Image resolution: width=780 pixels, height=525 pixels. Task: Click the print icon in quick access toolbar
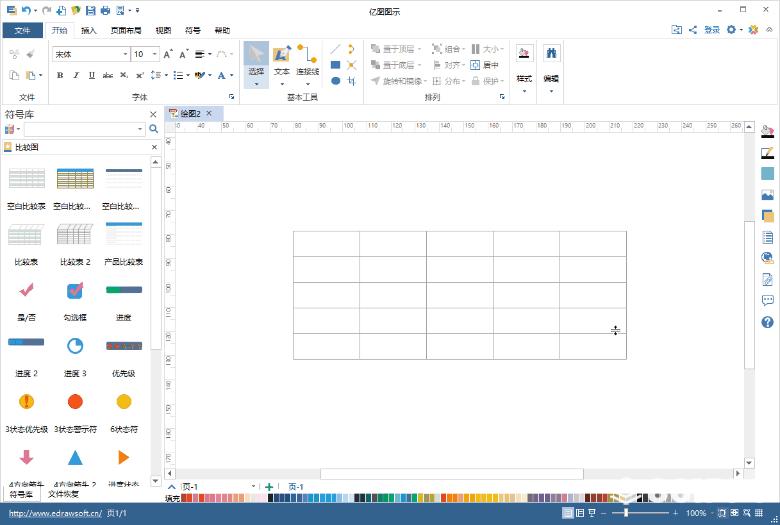pos(105,10)
